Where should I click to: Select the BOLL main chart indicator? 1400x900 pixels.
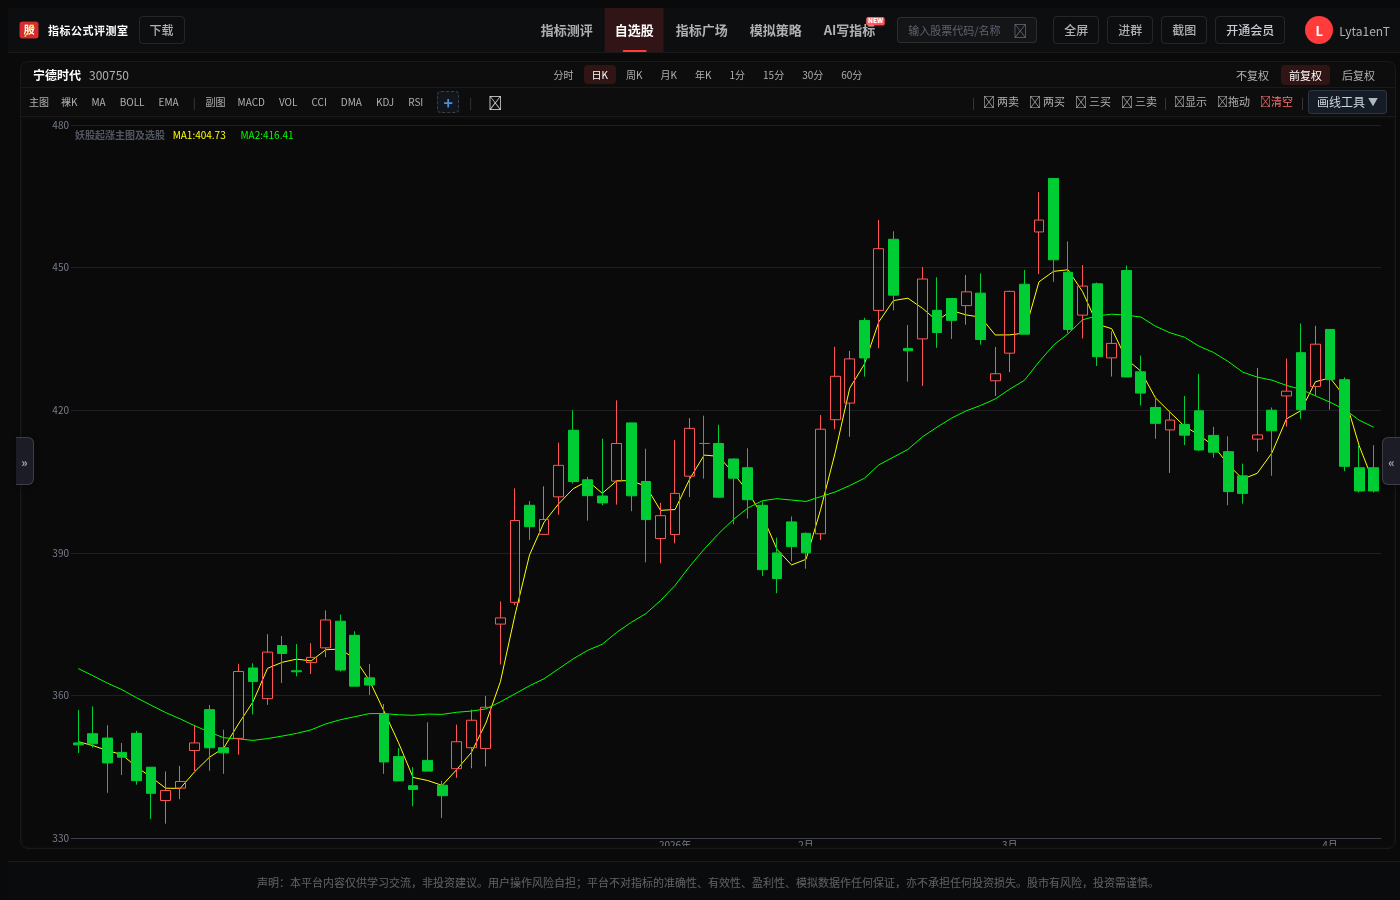point(132,103)
